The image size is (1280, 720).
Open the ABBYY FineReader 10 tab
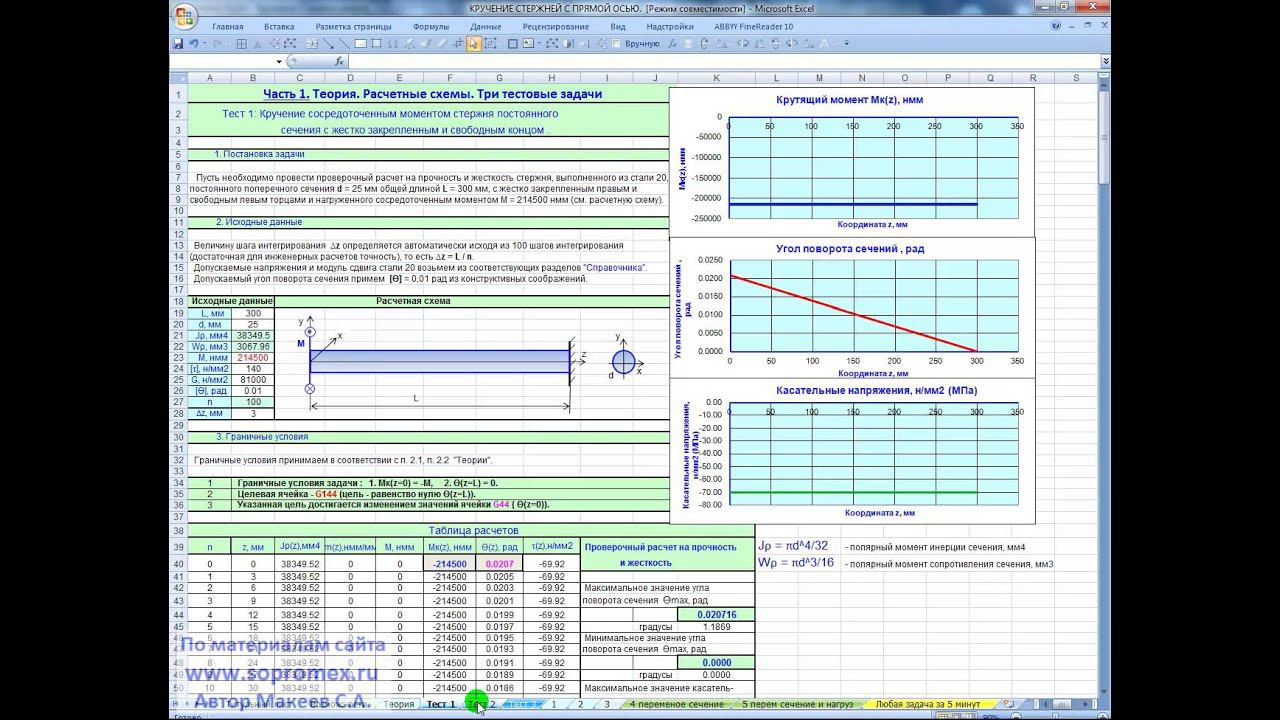coord(754,27)
